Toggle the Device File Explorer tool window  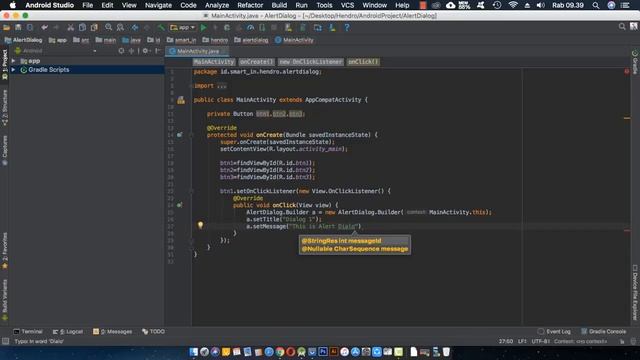click(635, 293)
